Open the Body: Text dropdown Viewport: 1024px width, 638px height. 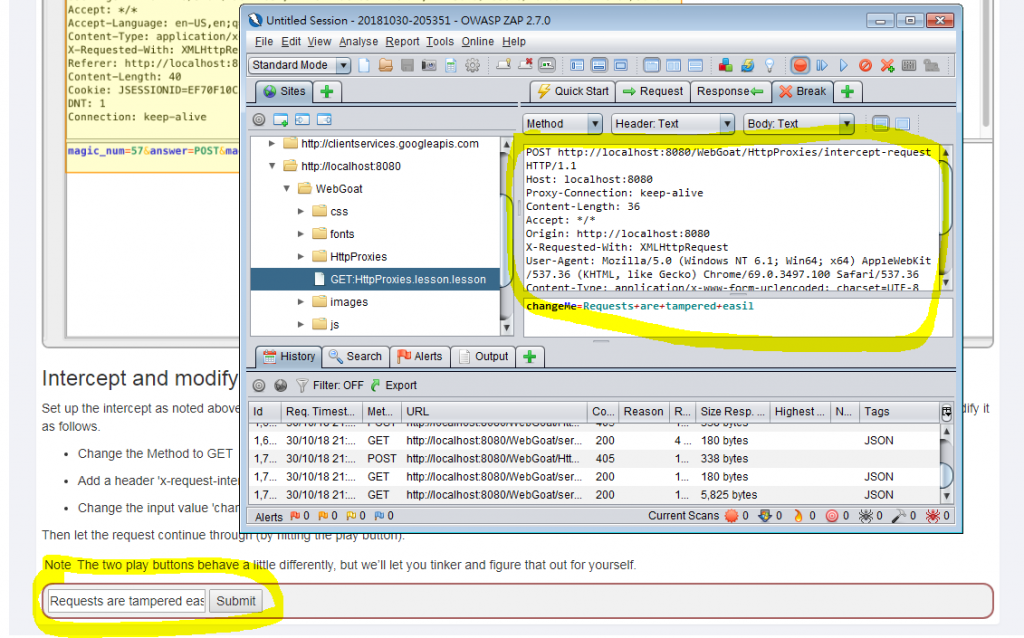click(x=798, y=123)
